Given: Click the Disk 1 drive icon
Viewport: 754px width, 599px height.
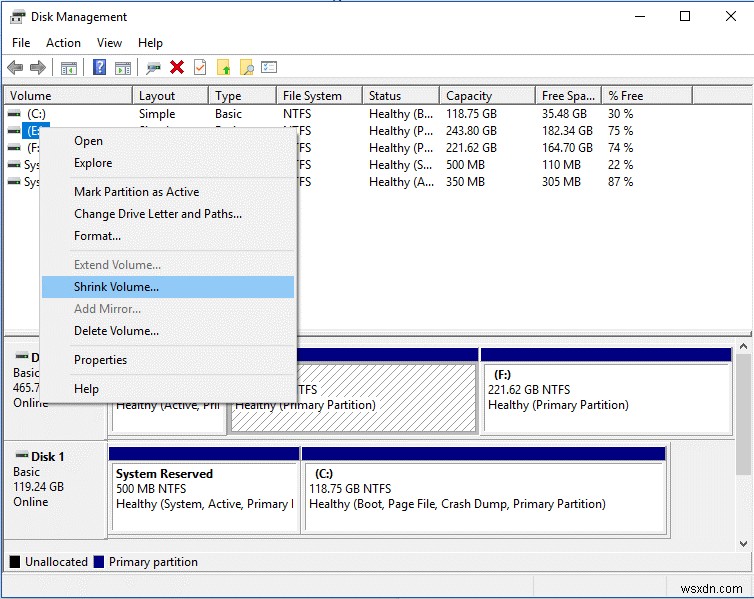Looking at the screenshot, I should [22, 455].
